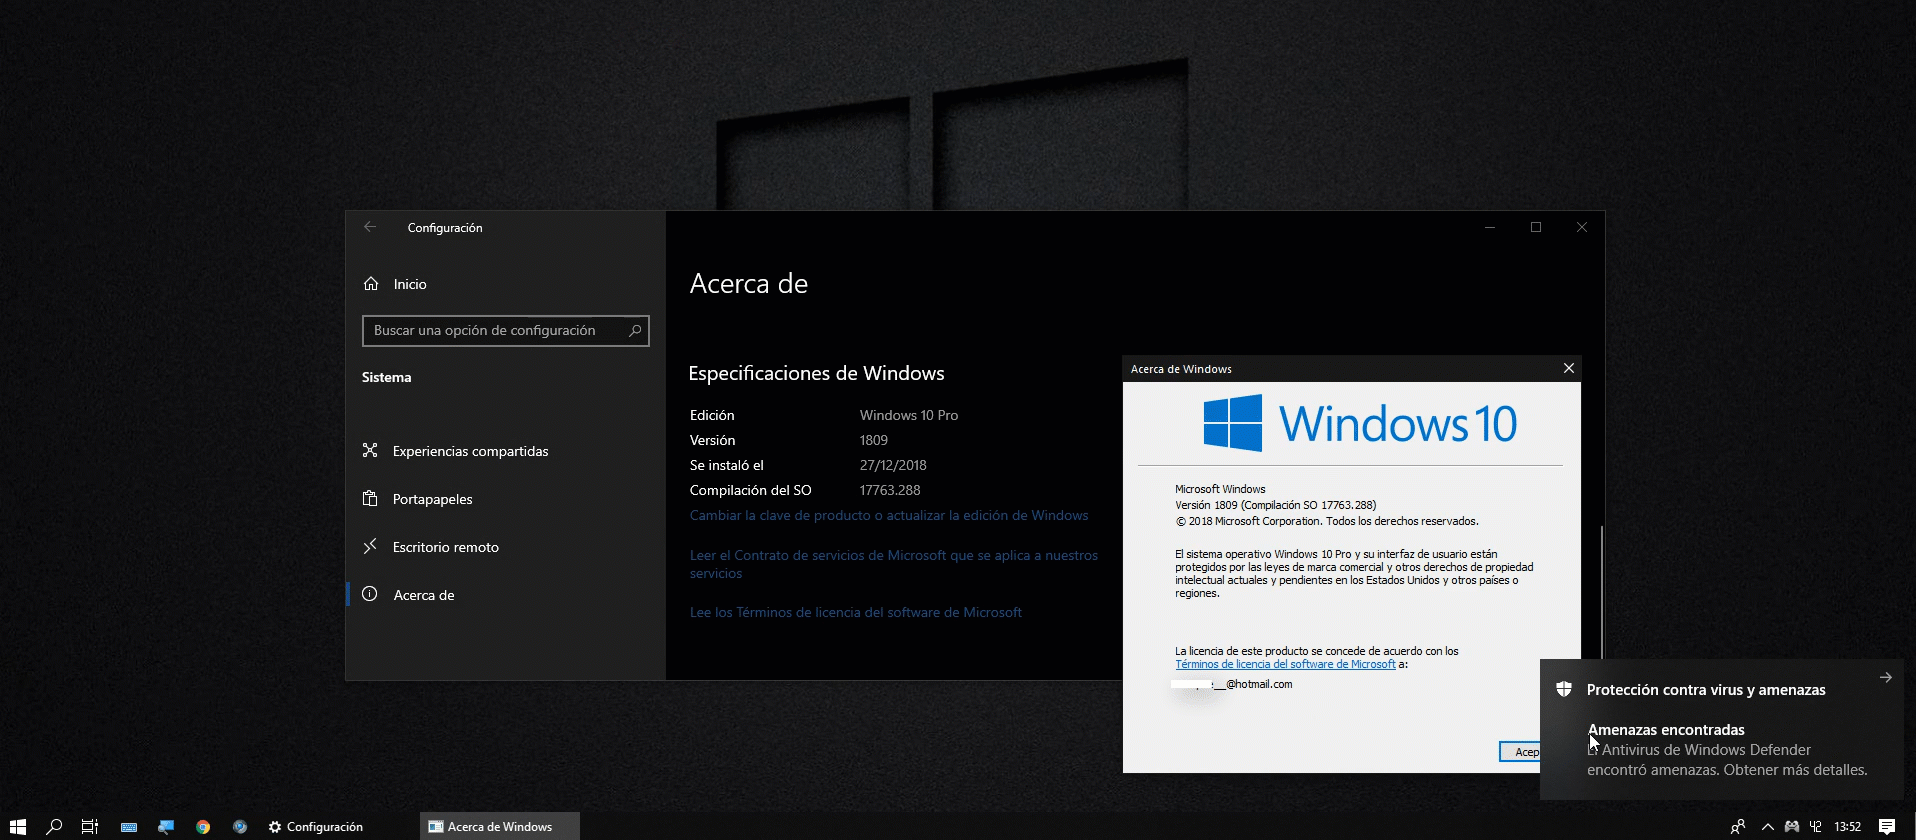Open taskbar search magnifier
This screenshot has width=1916, height=840.
[x=54, y=826]
